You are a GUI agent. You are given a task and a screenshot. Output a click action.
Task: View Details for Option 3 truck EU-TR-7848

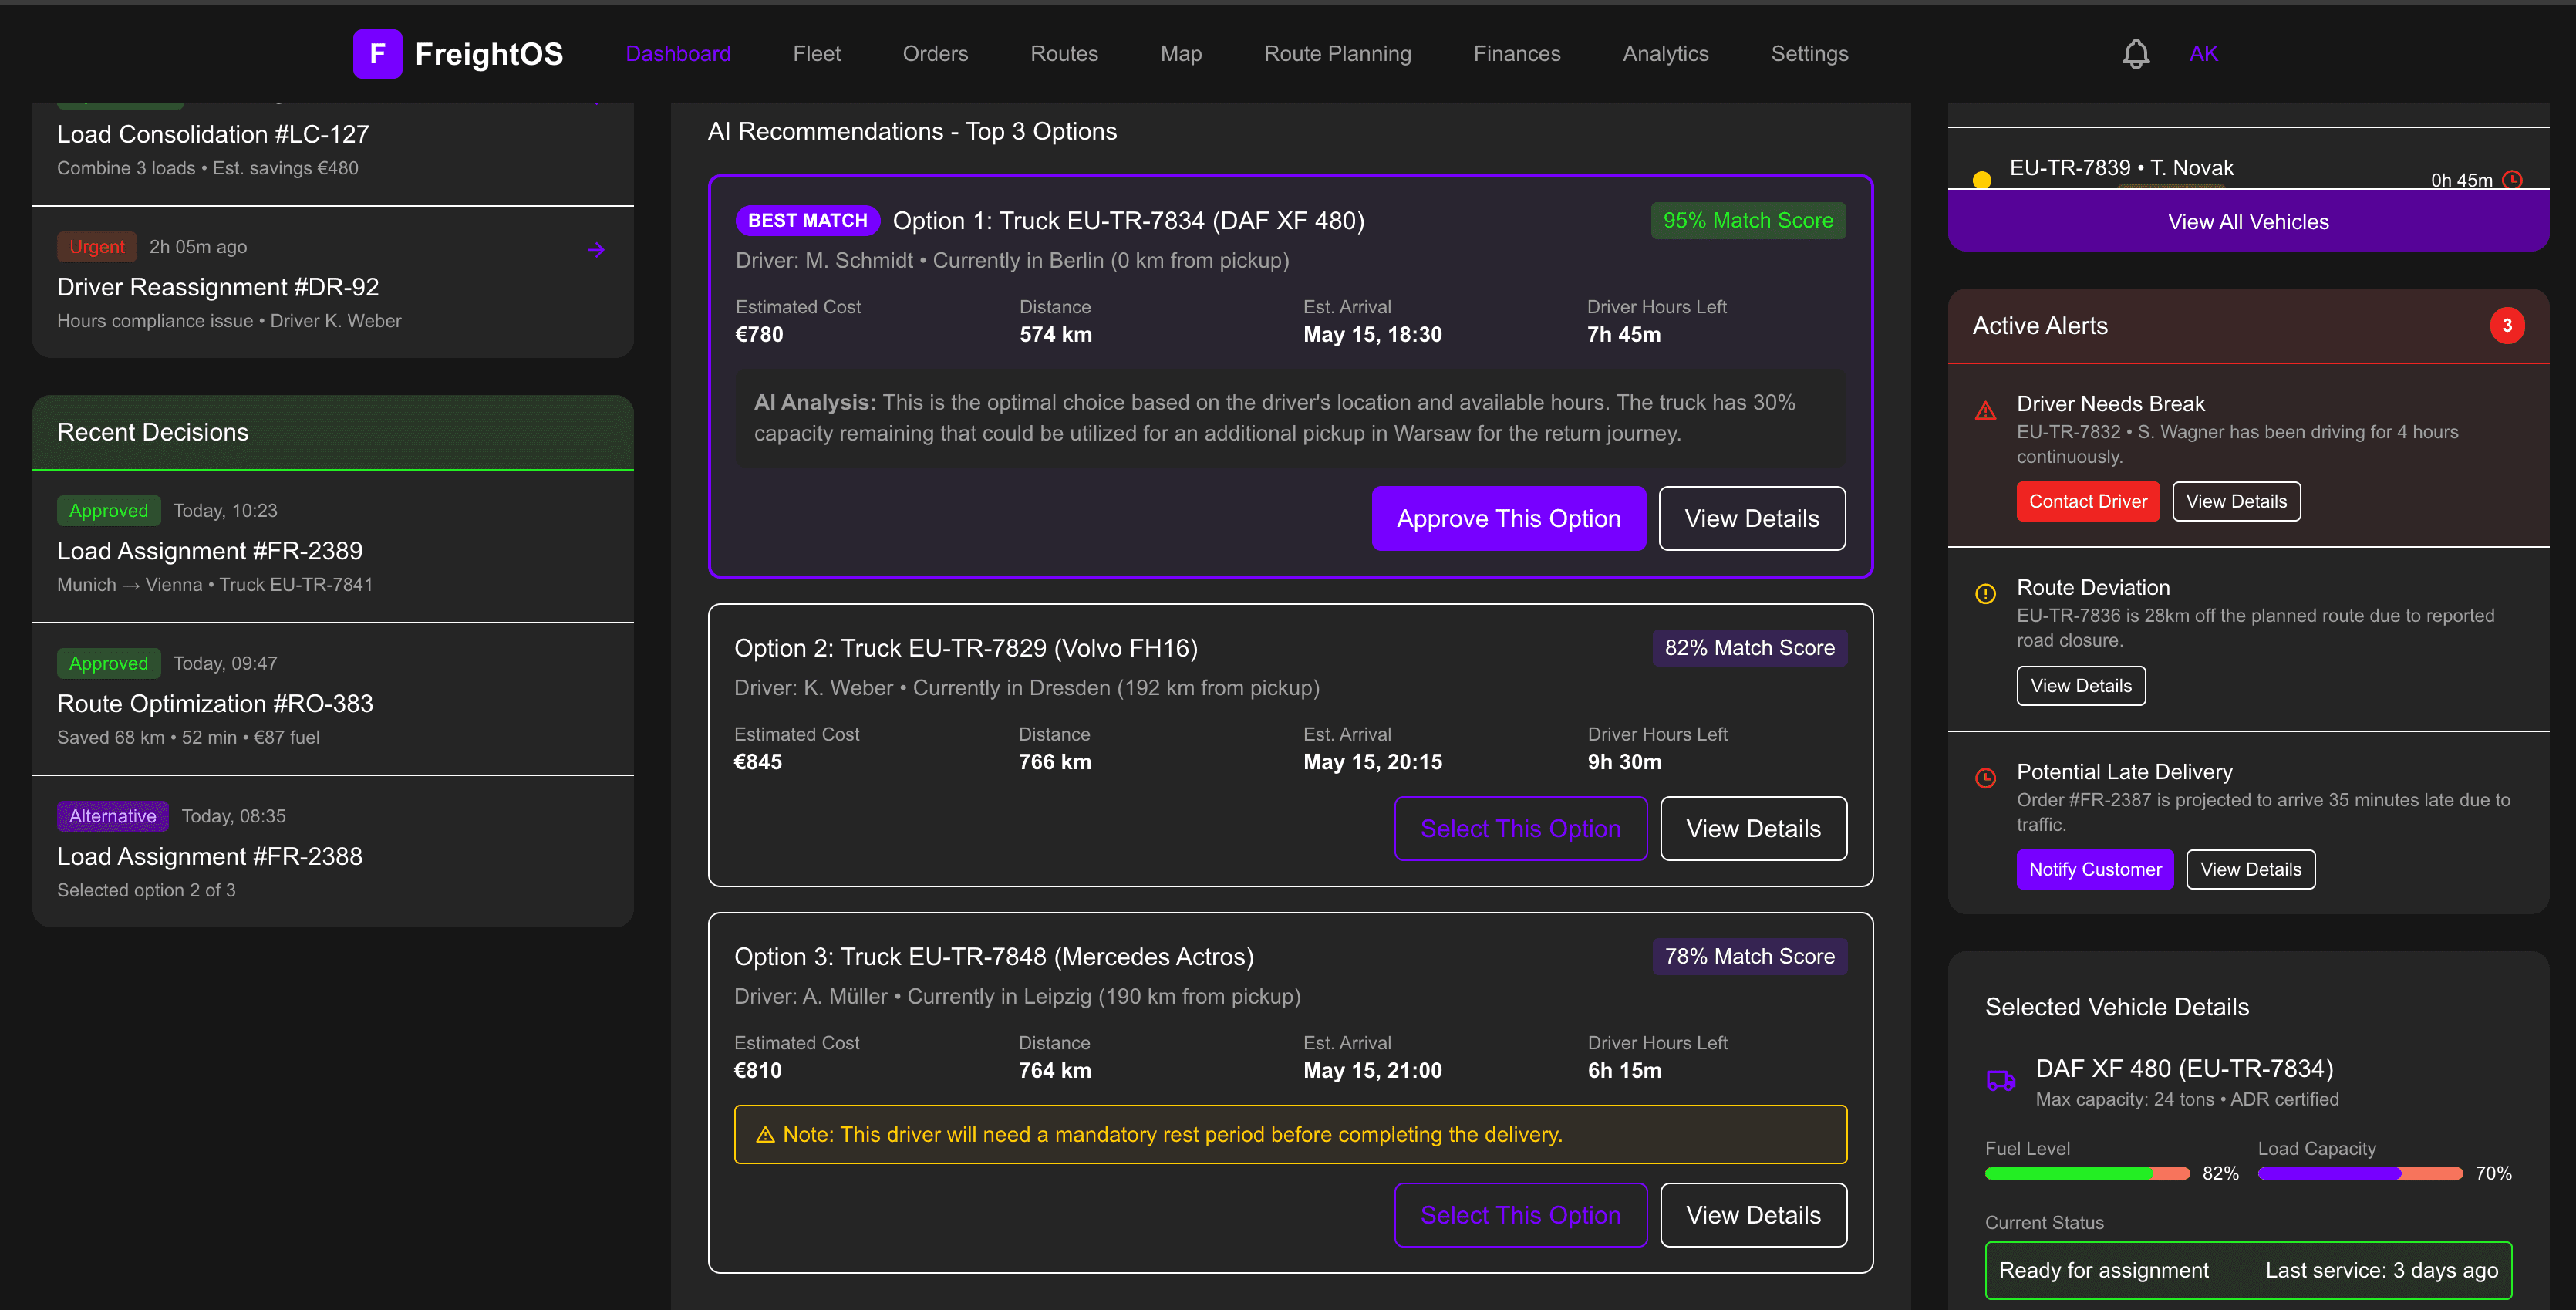[x=1753, y=1215]
